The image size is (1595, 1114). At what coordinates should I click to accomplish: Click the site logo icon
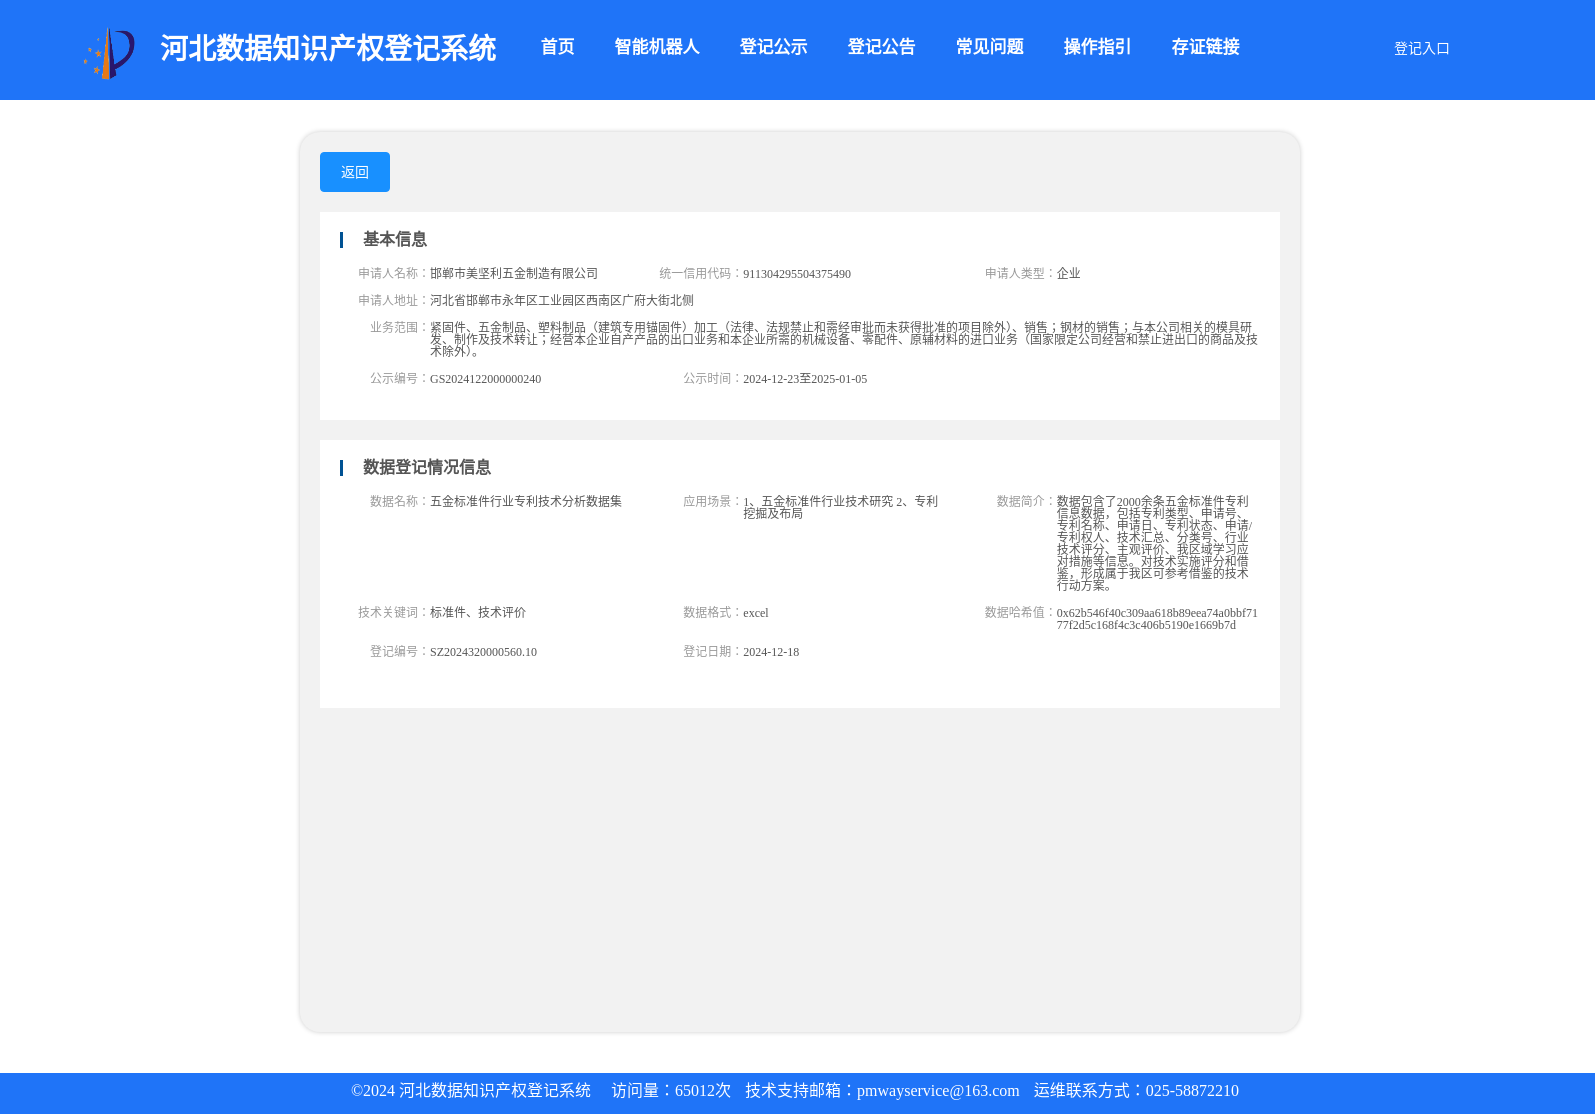click(109, 52)
